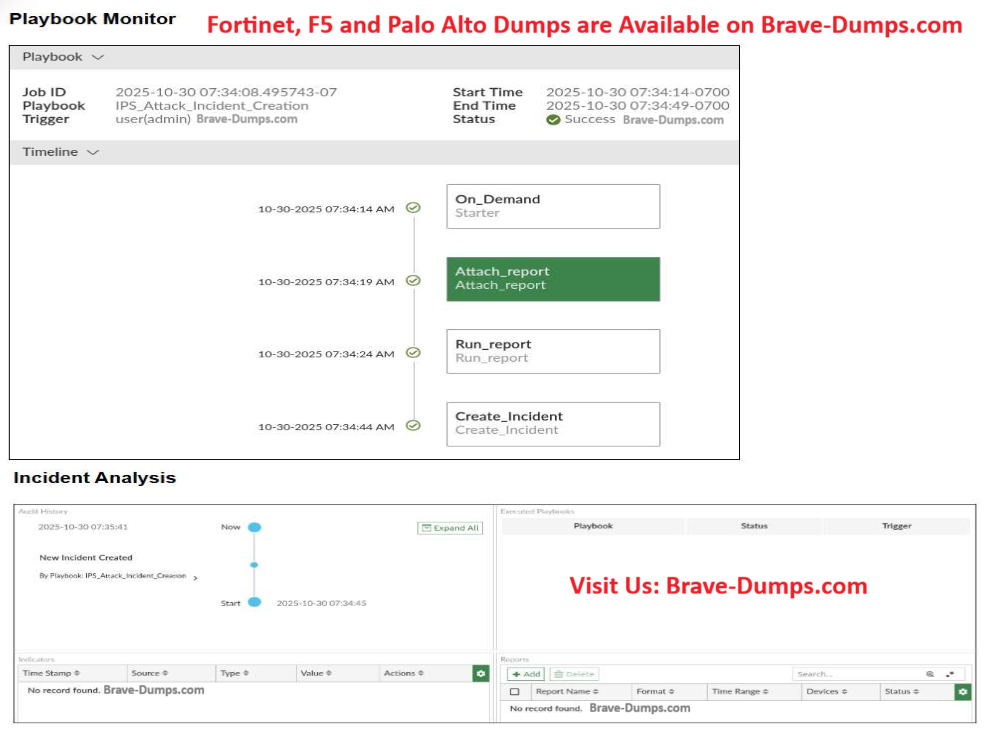Open the On_Demand Starter task box
The width and height of the screenshot is (989, 731).
click(553, 206)
